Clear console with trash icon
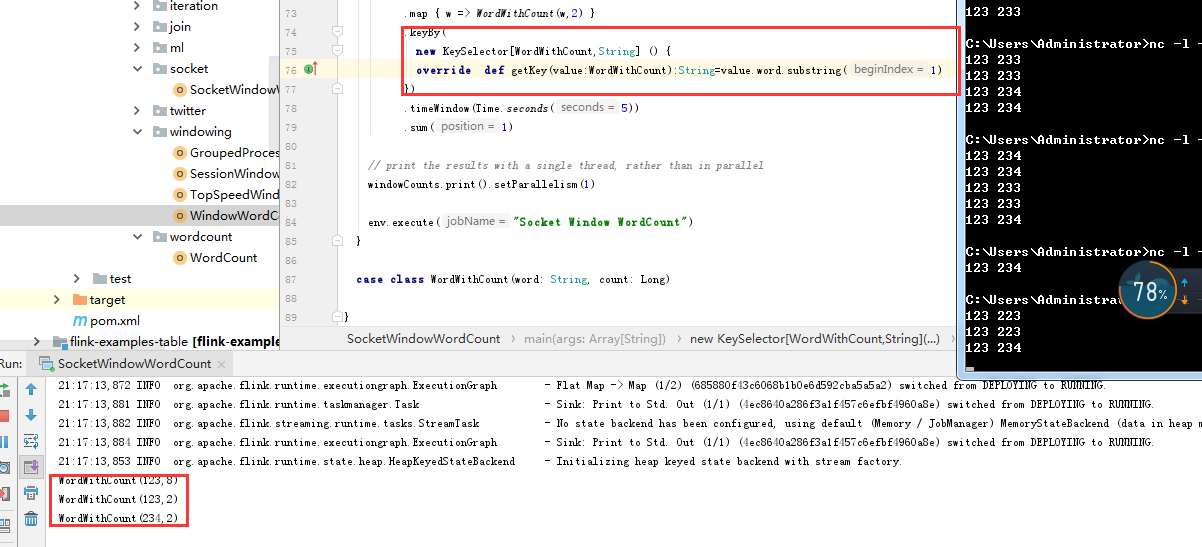This screenshot has height=547, width=1202. coord(31,519)
